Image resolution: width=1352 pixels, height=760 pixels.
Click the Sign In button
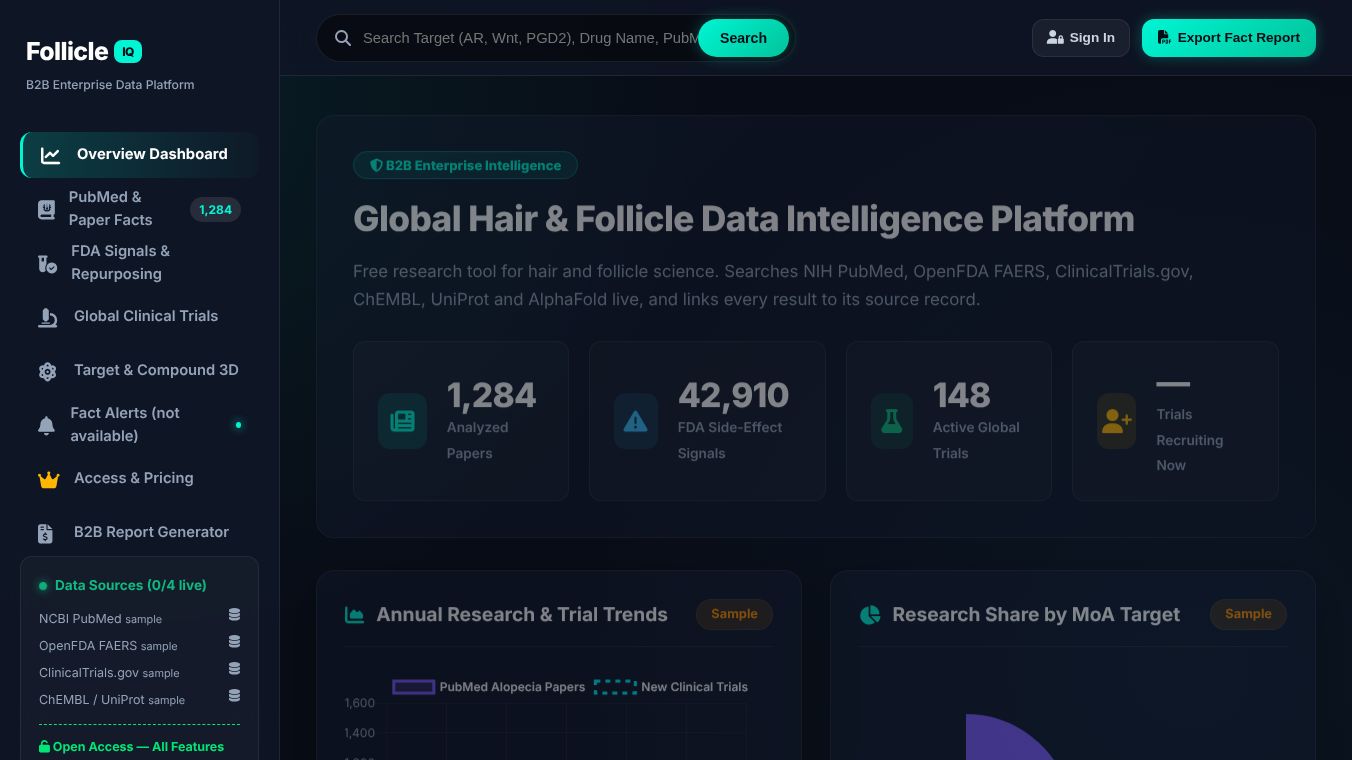(x=1081, y=38)
